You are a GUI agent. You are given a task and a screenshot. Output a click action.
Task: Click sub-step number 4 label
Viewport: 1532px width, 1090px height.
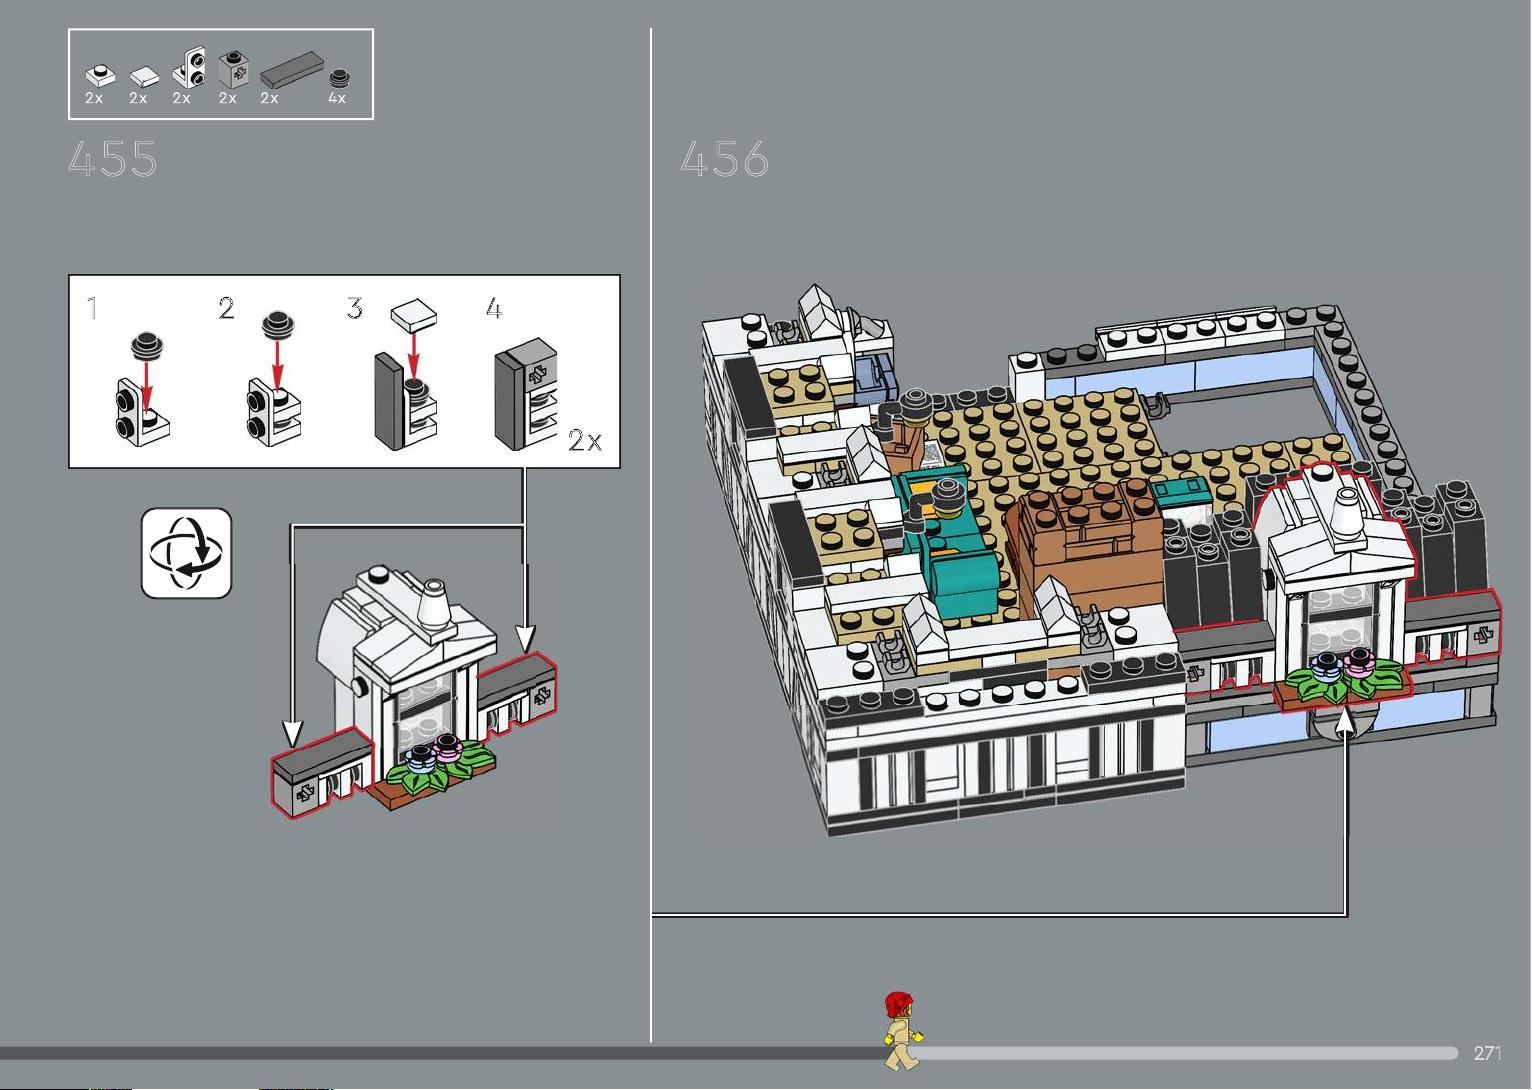tap(494, 308)
